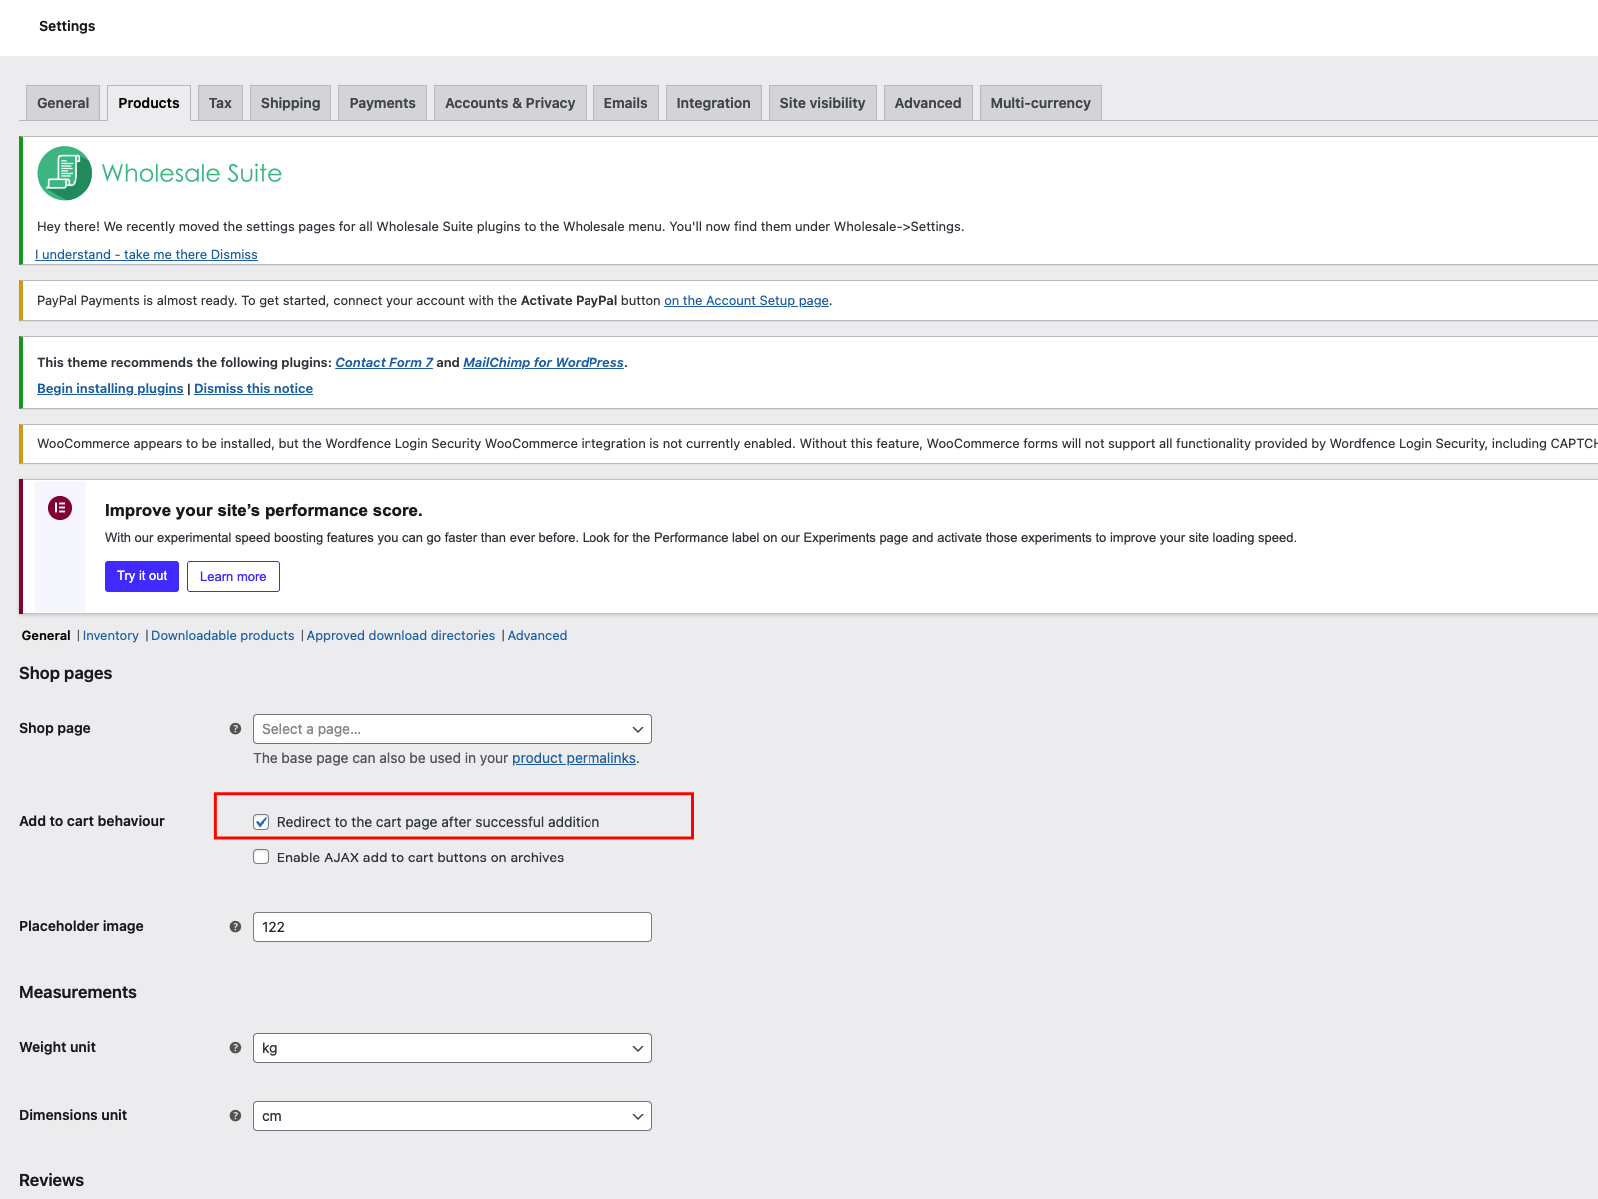Switch to Accounts & Privacy tab
The image size is (1598, 1199).
point(510,103)
